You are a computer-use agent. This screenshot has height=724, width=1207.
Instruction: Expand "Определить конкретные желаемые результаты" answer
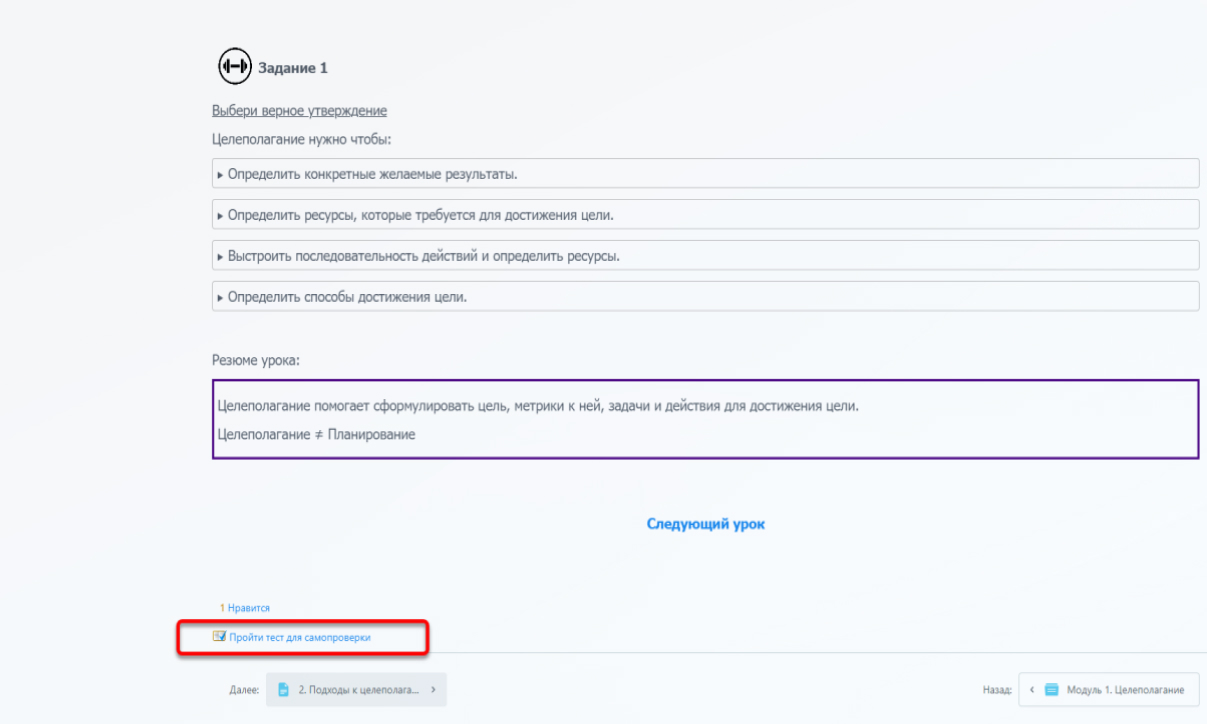372,174
